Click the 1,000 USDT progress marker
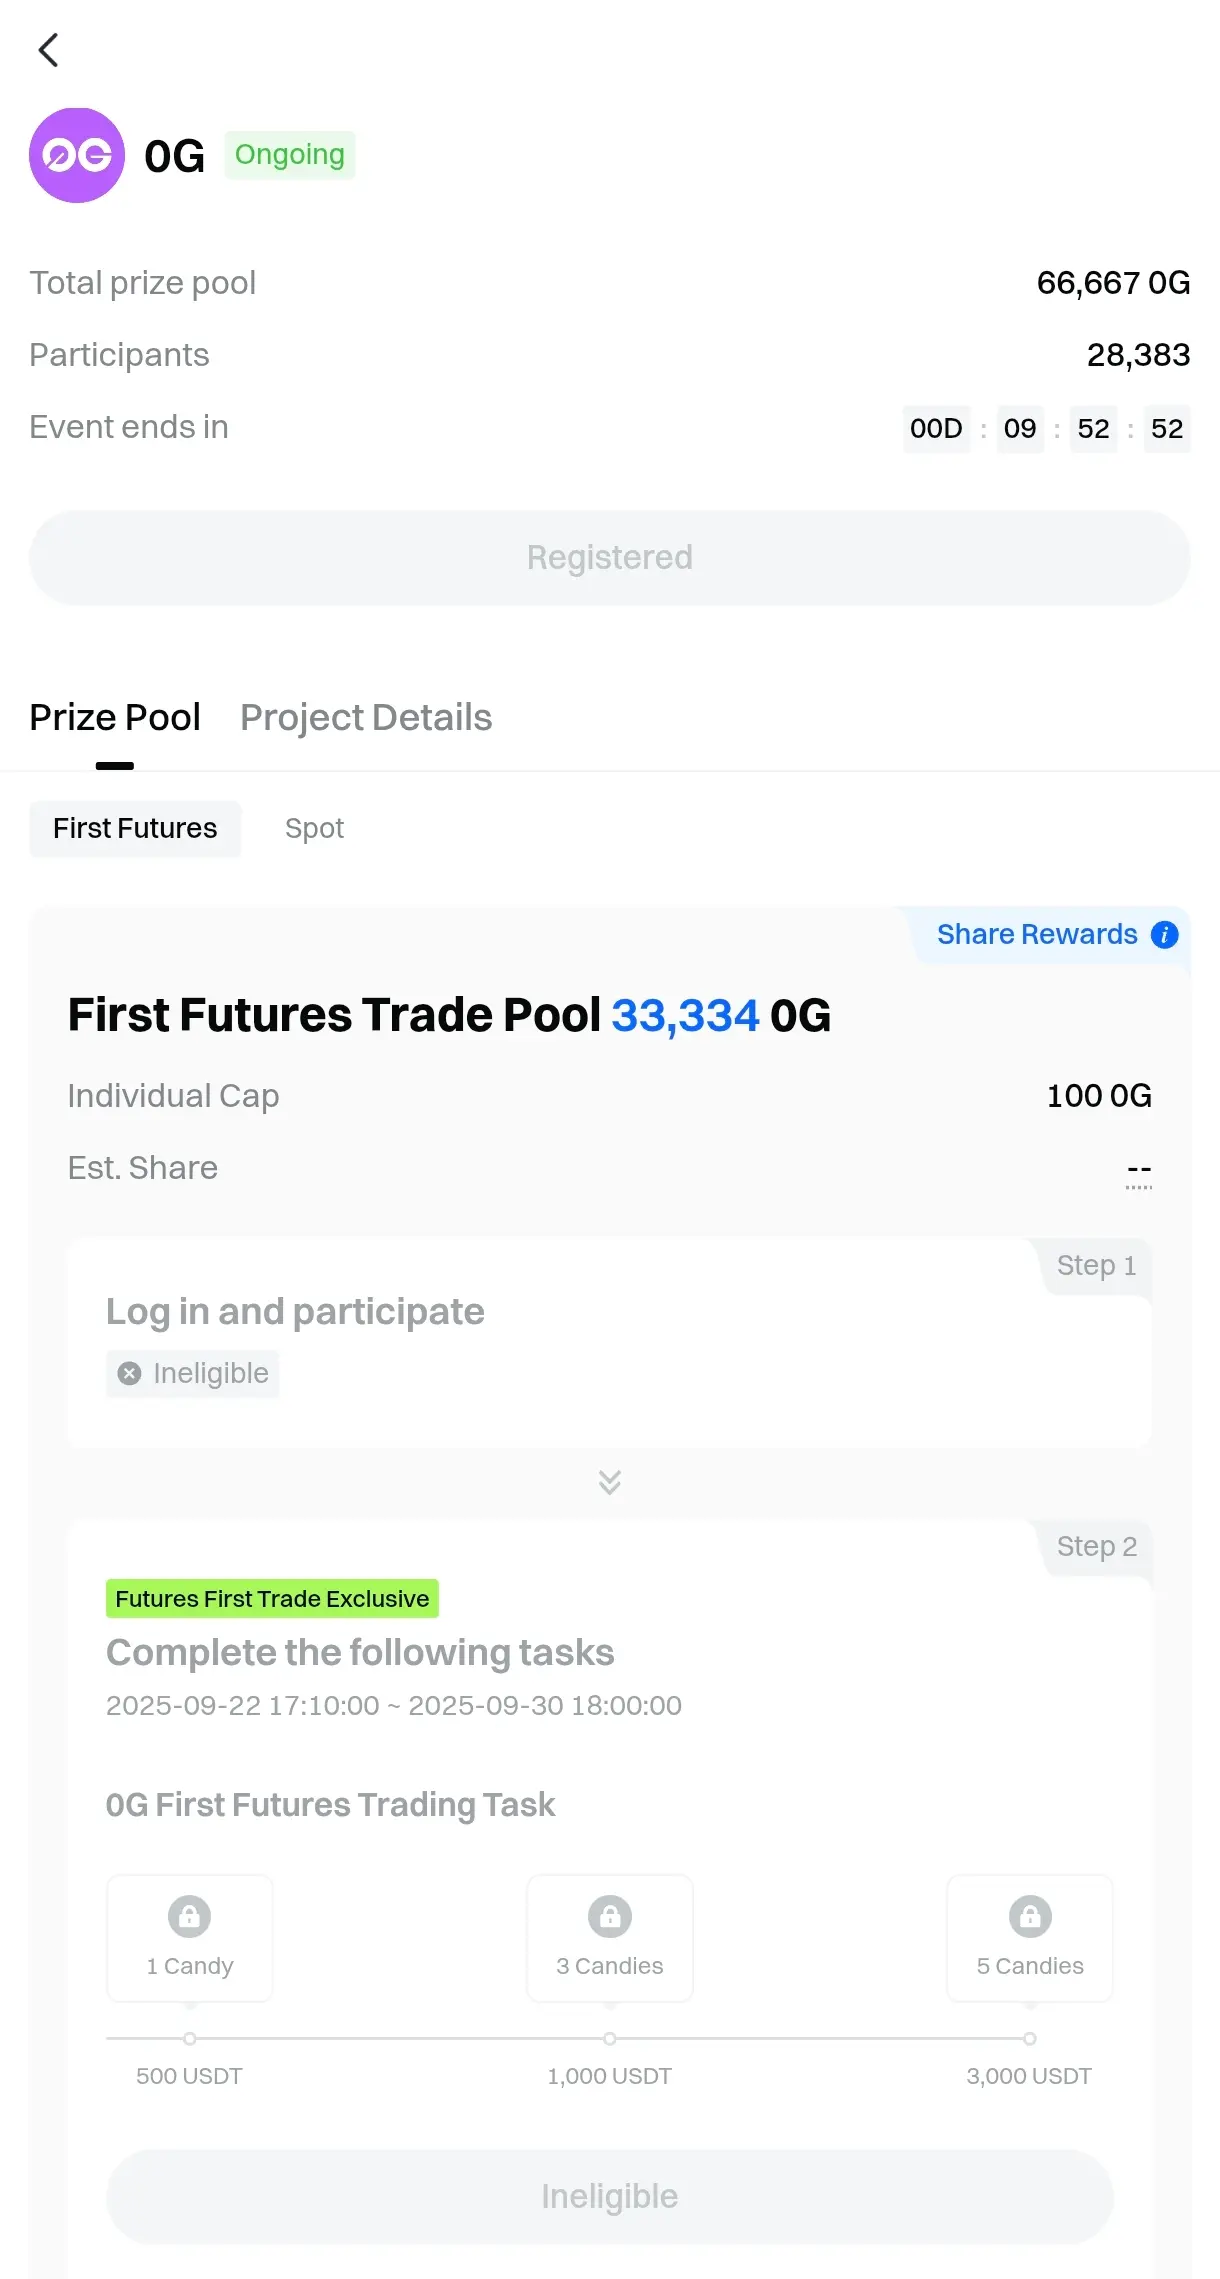The image size is (1220, 2279). click(609, 2038)
